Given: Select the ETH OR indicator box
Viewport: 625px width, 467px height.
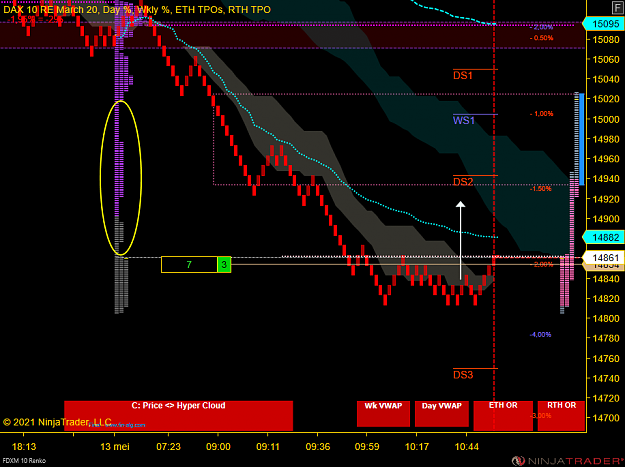Looking at the screenshot, I should [503, 416].
